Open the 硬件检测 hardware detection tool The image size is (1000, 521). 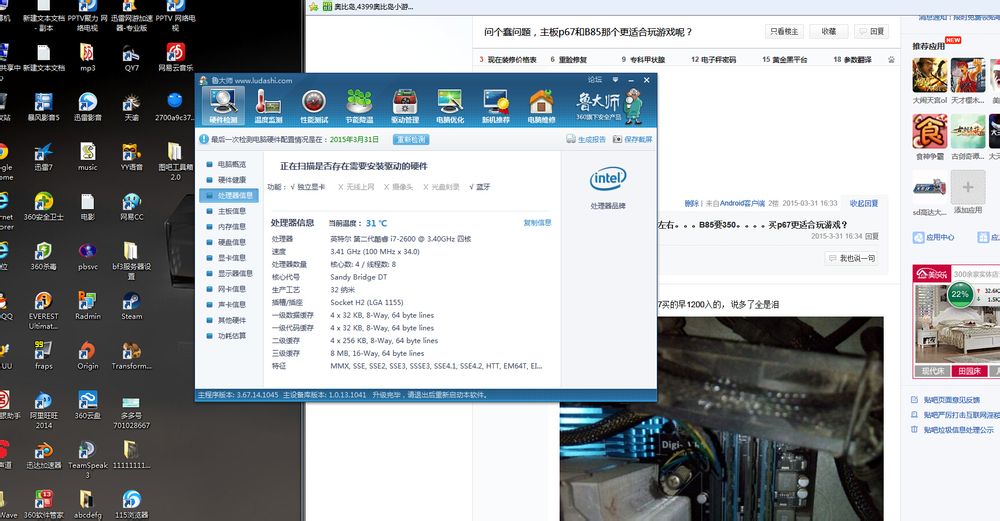click(x=223, y=105)
